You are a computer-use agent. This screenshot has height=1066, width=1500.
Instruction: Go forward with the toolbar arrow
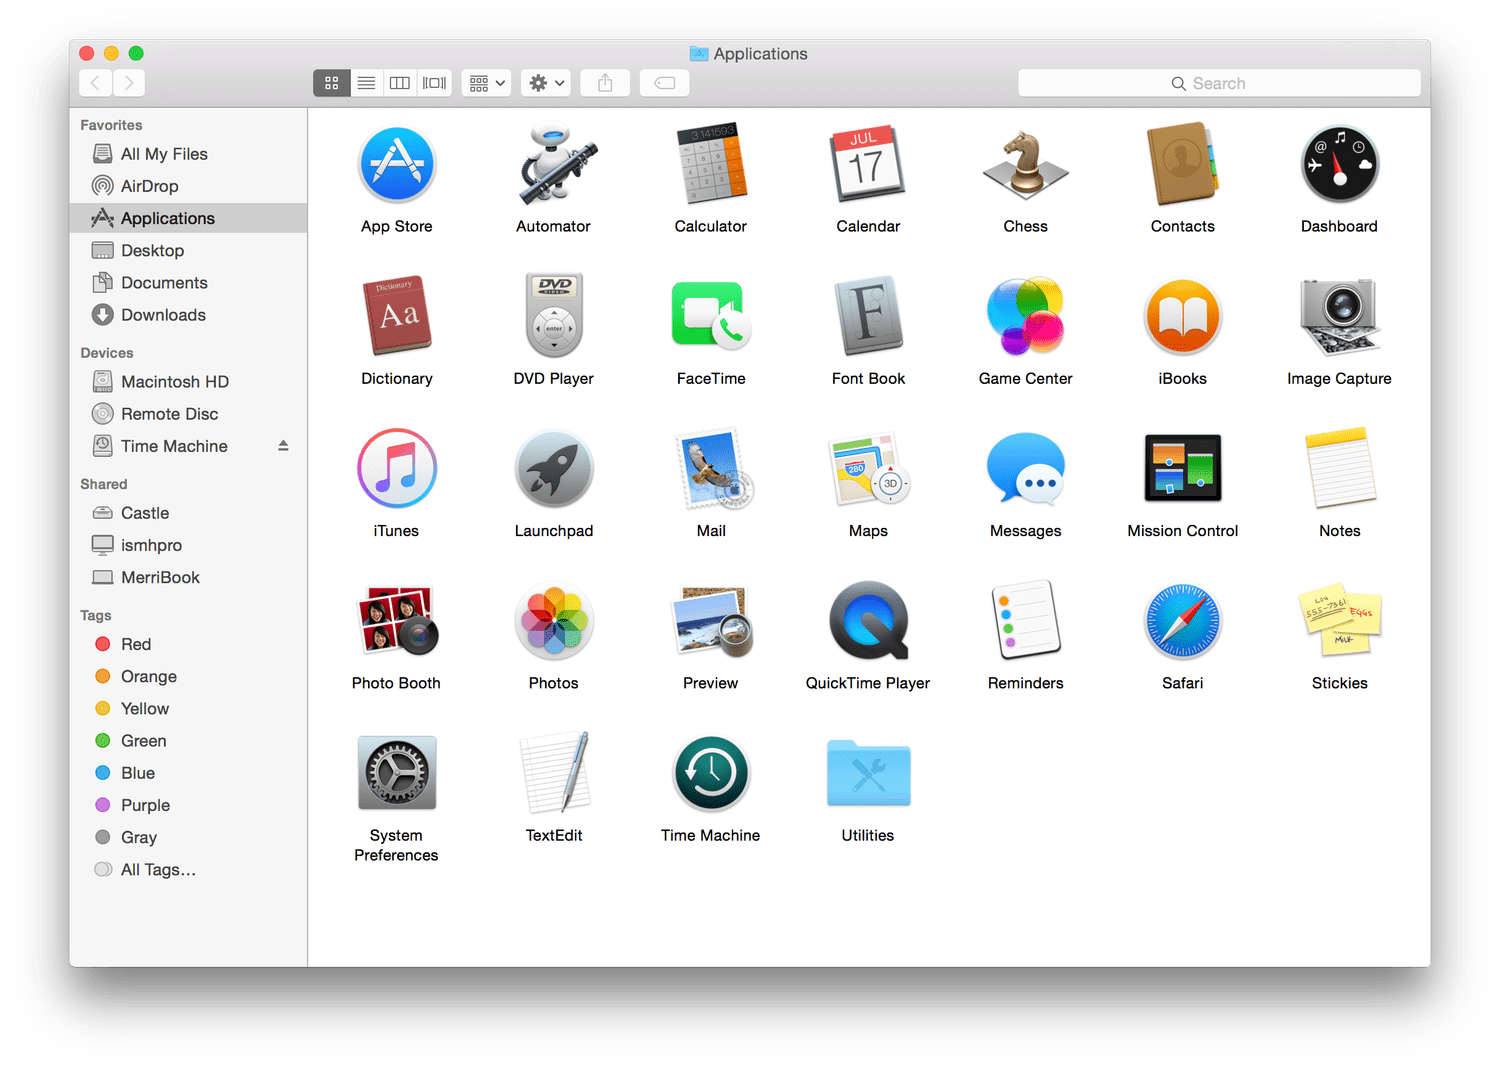(128, 83)
